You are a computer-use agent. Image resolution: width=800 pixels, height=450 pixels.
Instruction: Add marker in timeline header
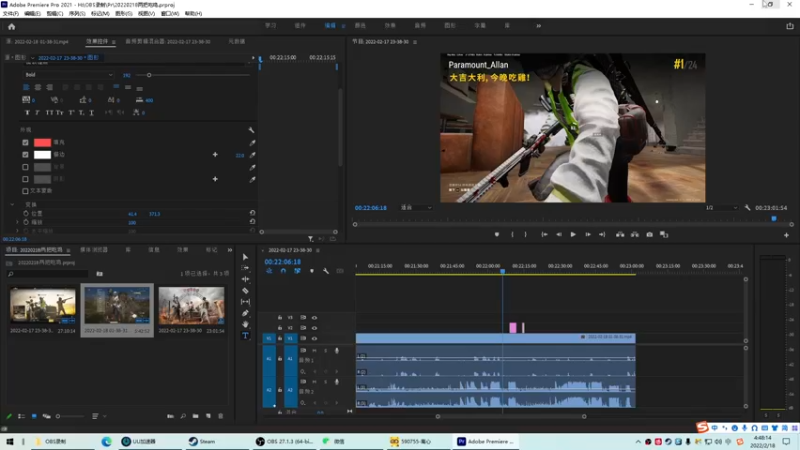click(312, 271)
